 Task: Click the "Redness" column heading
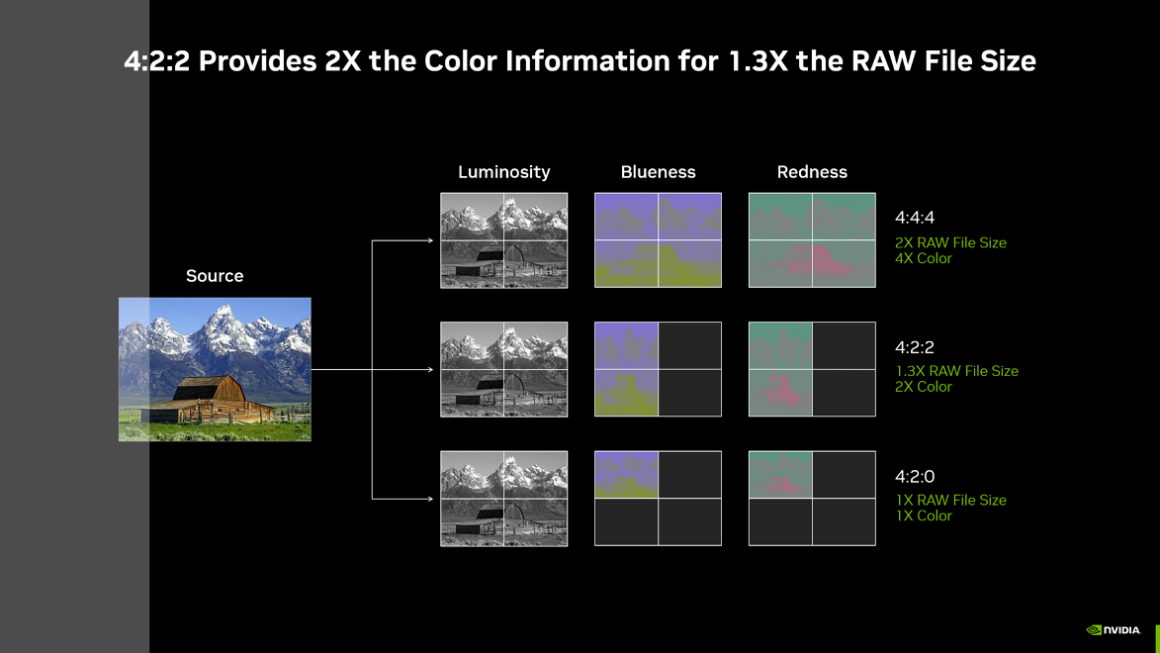[812, 172]
